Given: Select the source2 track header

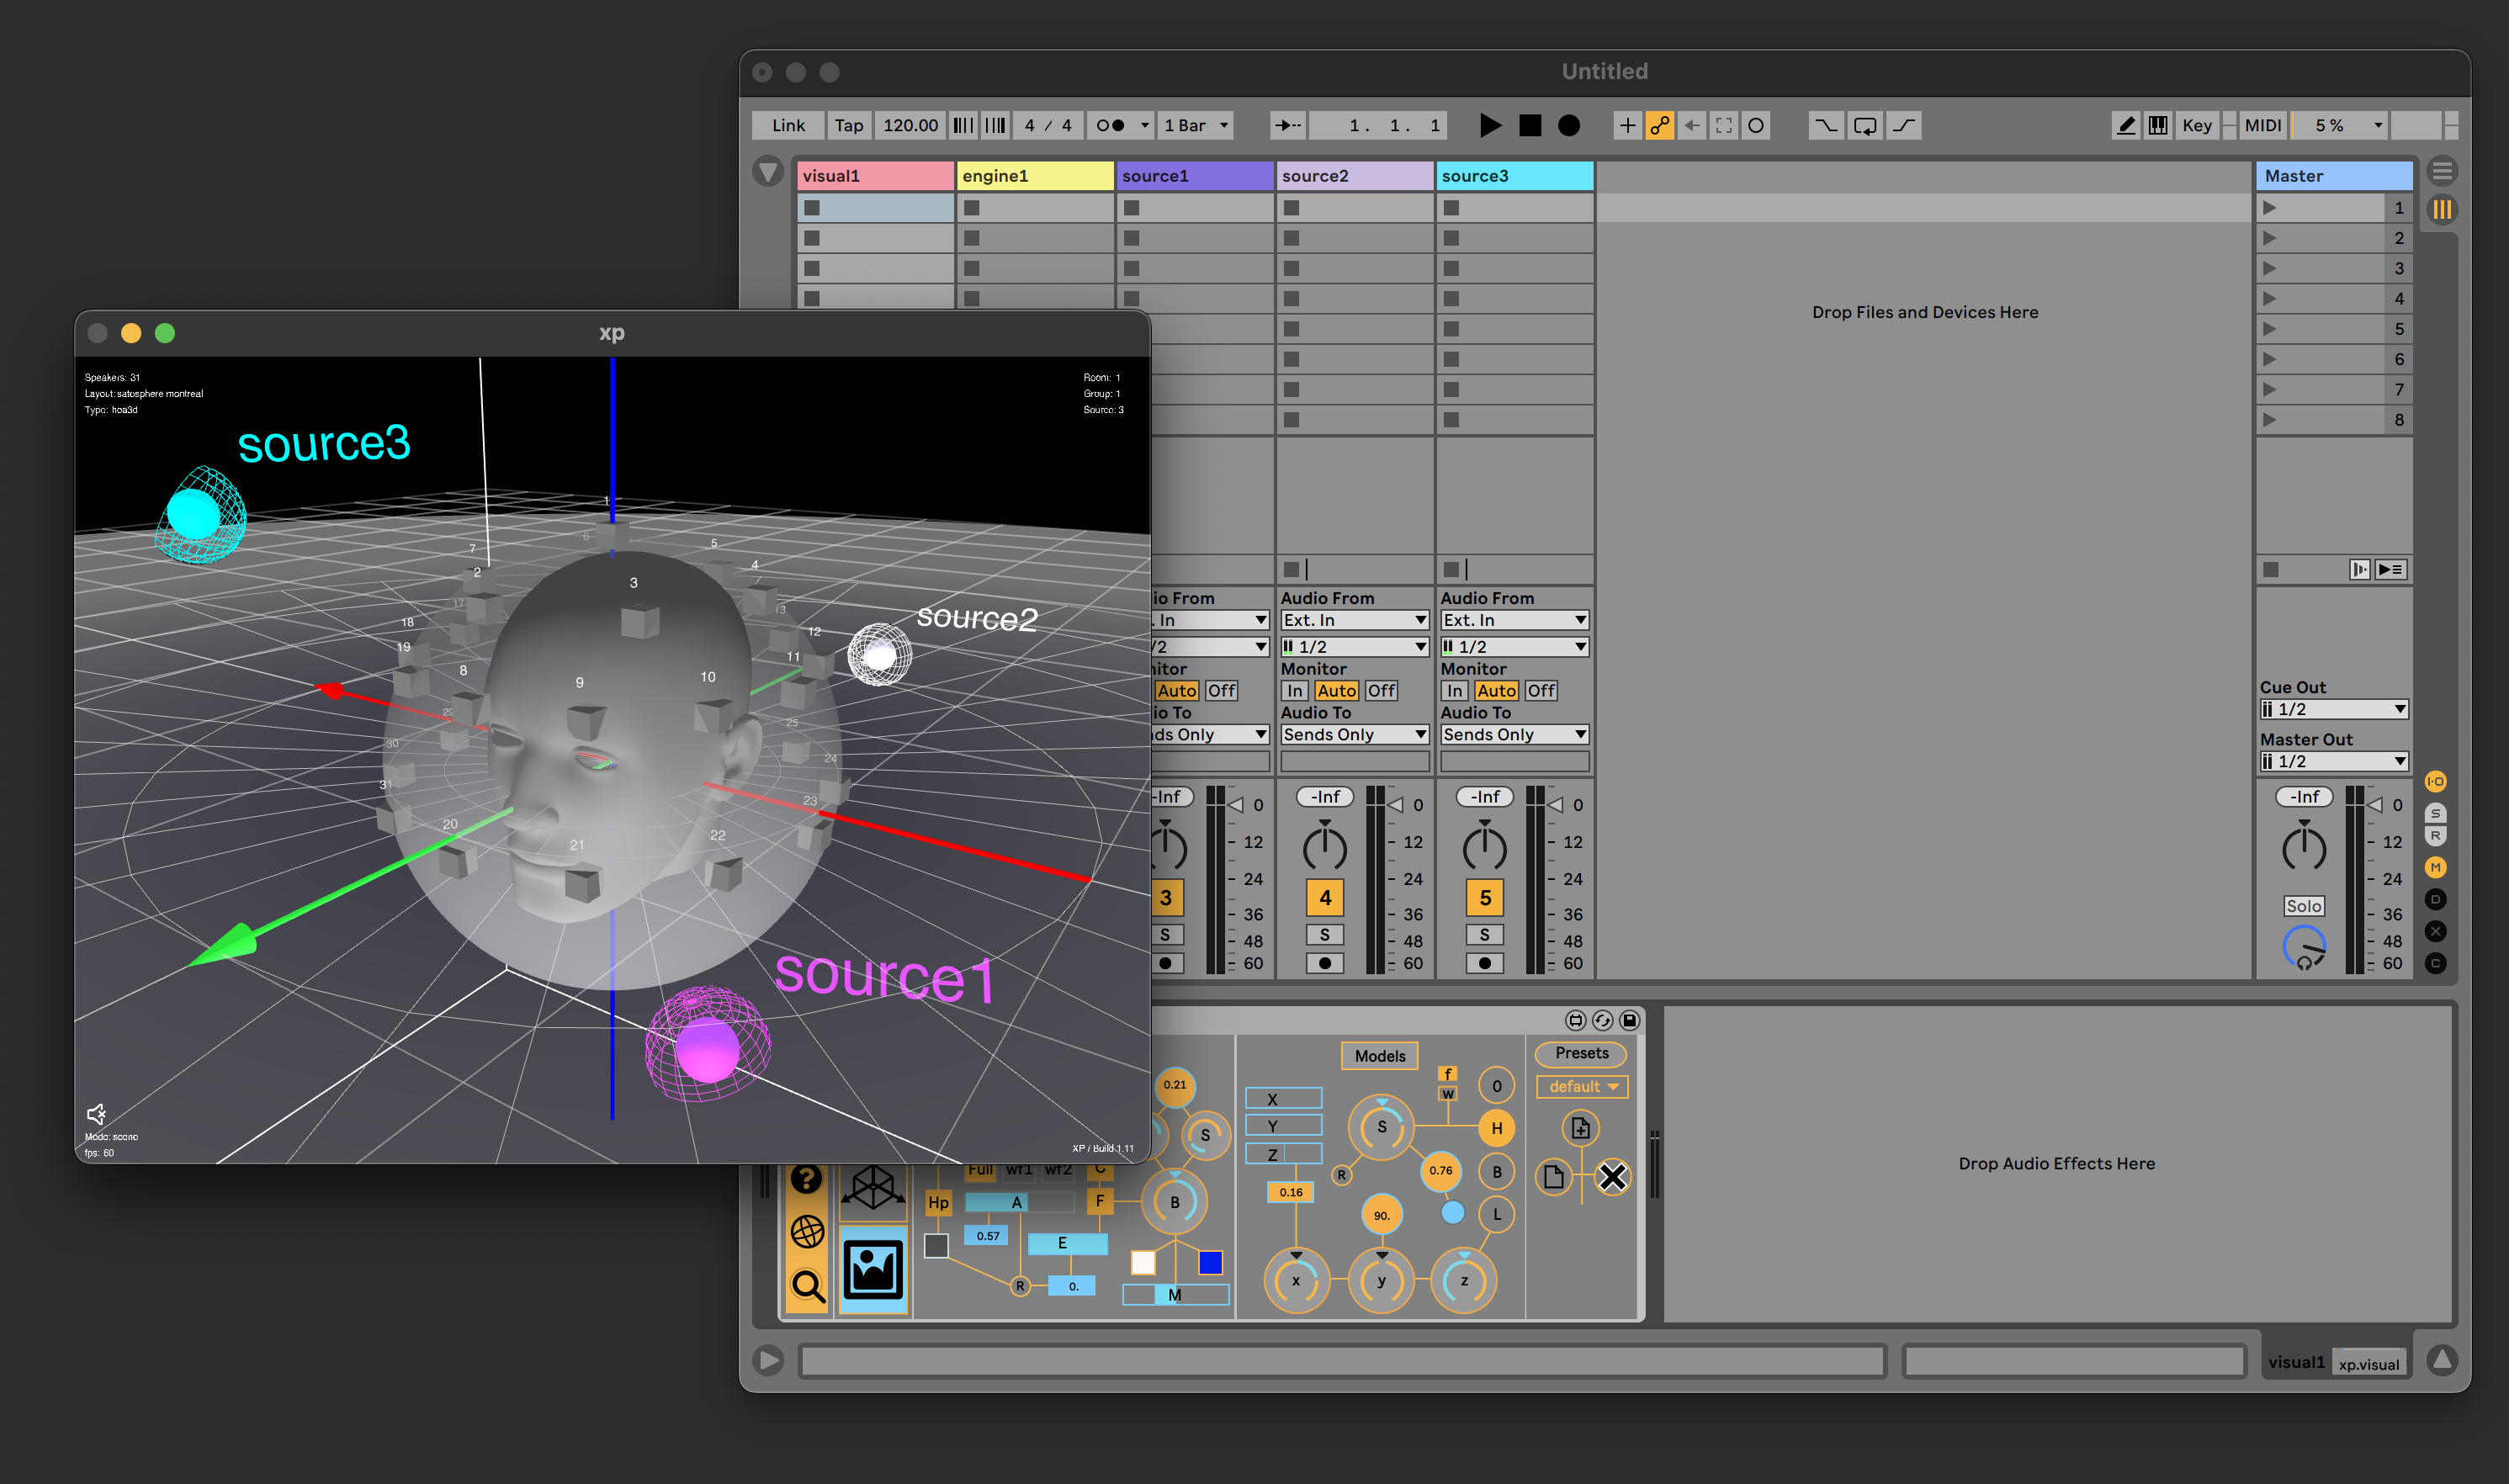Looking at the screenshot, I should 1355,176.
